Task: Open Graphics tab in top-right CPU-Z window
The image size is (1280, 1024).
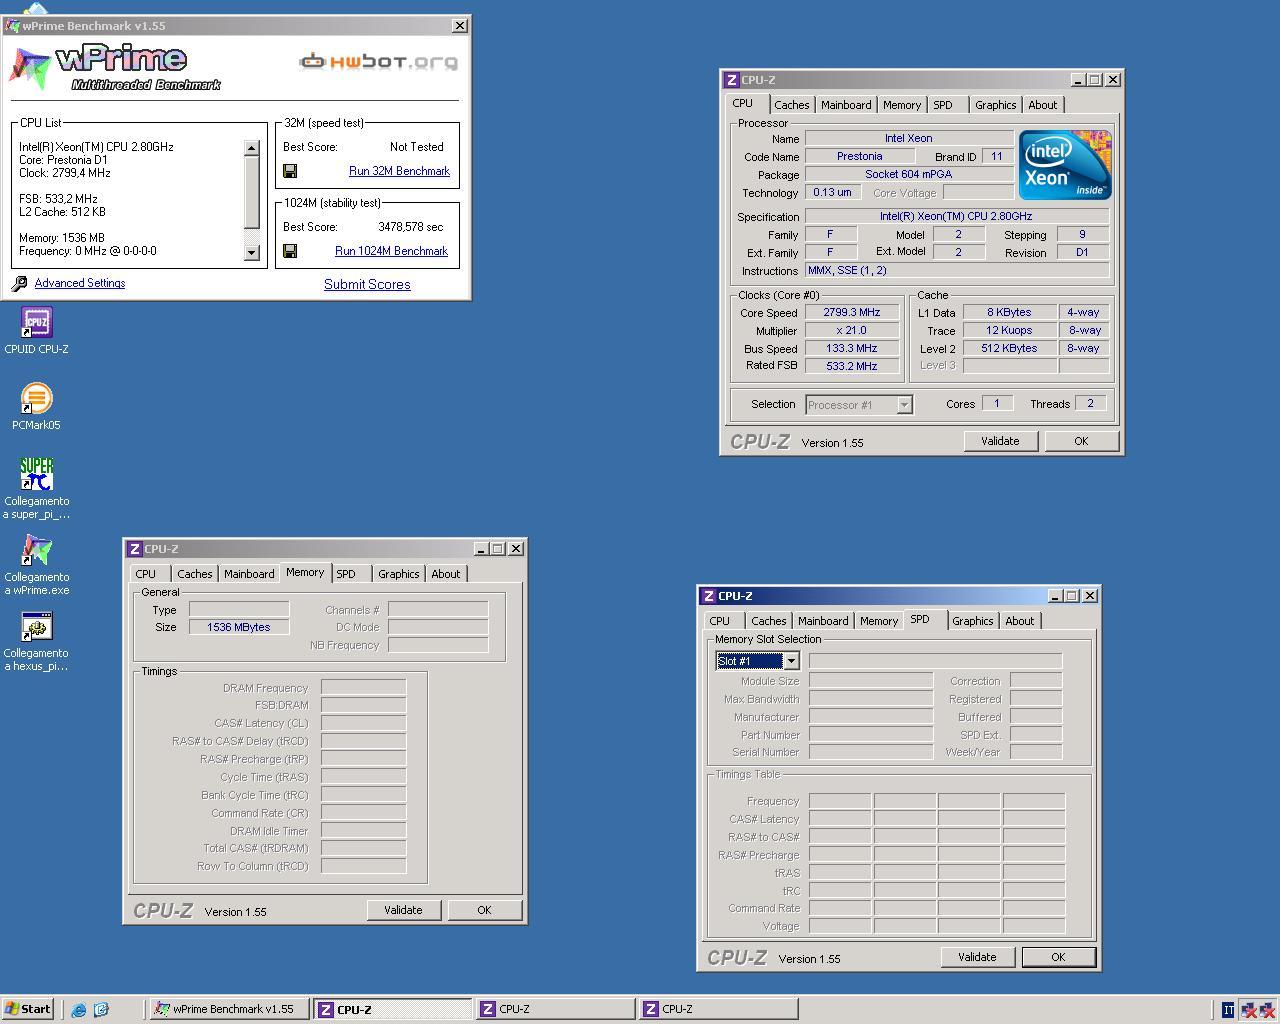Action: tap(996, 105)
